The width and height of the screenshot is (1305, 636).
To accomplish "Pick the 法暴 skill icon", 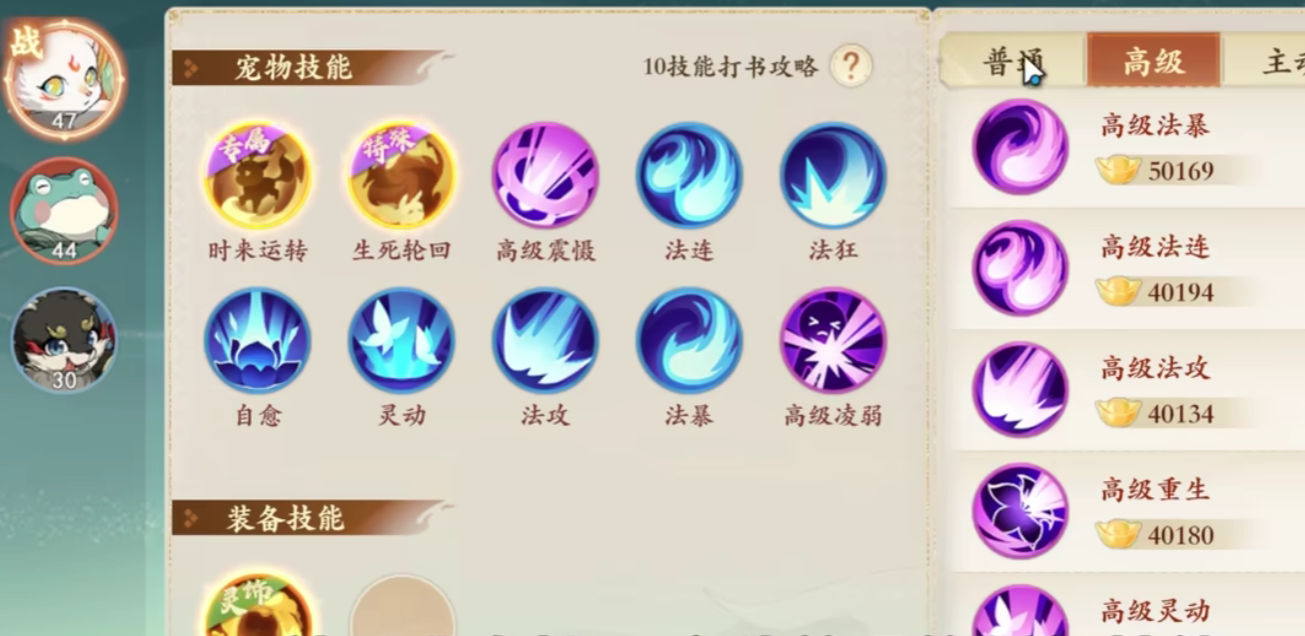I will [689, 341].
